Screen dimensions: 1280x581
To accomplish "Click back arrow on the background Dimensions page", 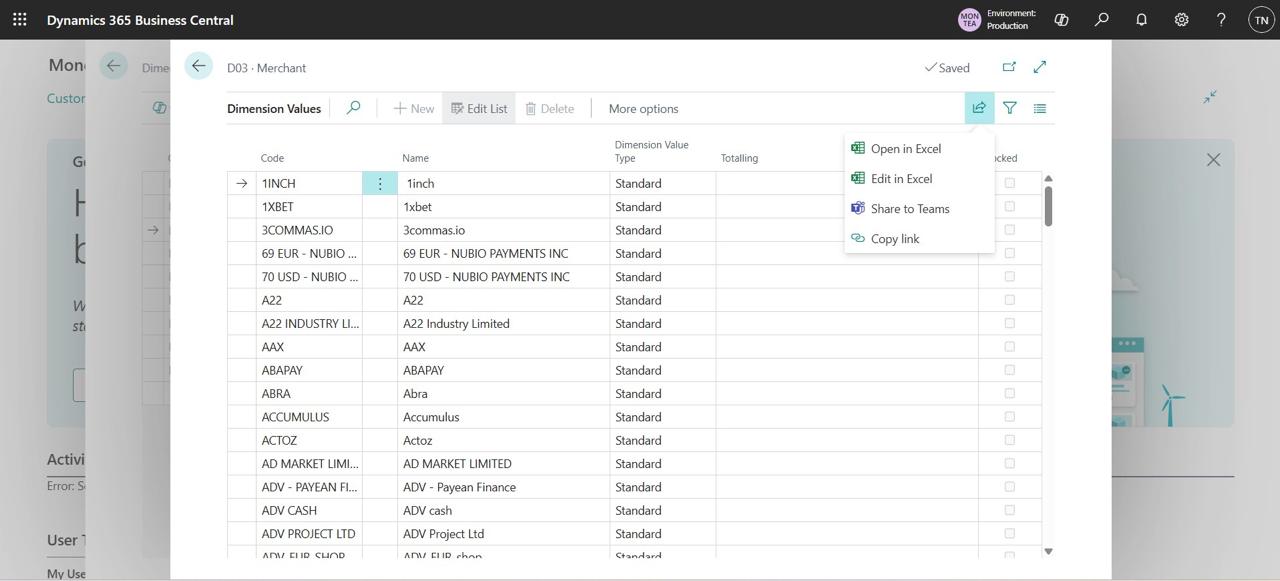I will [113, 66].
